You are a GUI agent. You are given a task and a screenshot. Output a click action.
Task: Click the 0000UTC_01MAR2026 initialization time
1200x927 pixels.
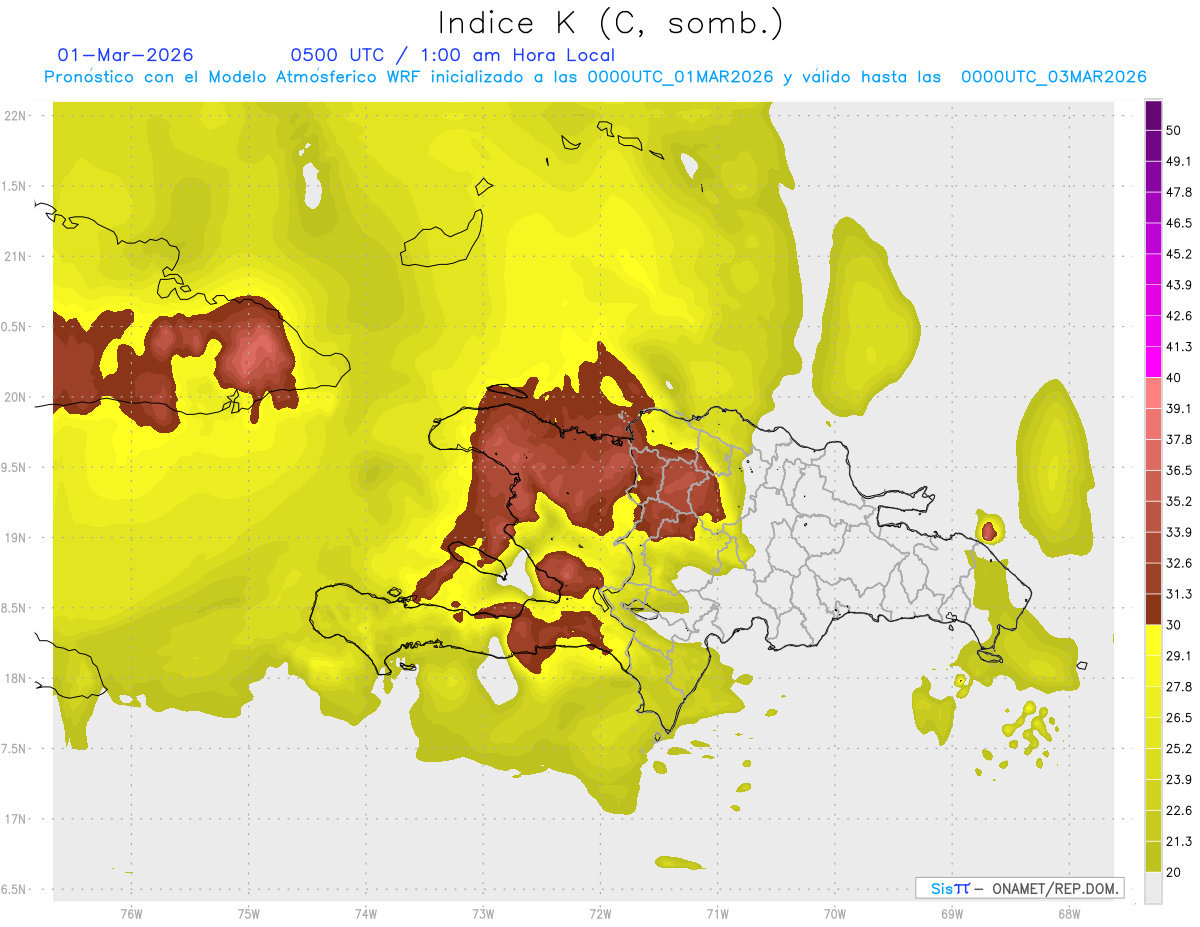[680, 77]
